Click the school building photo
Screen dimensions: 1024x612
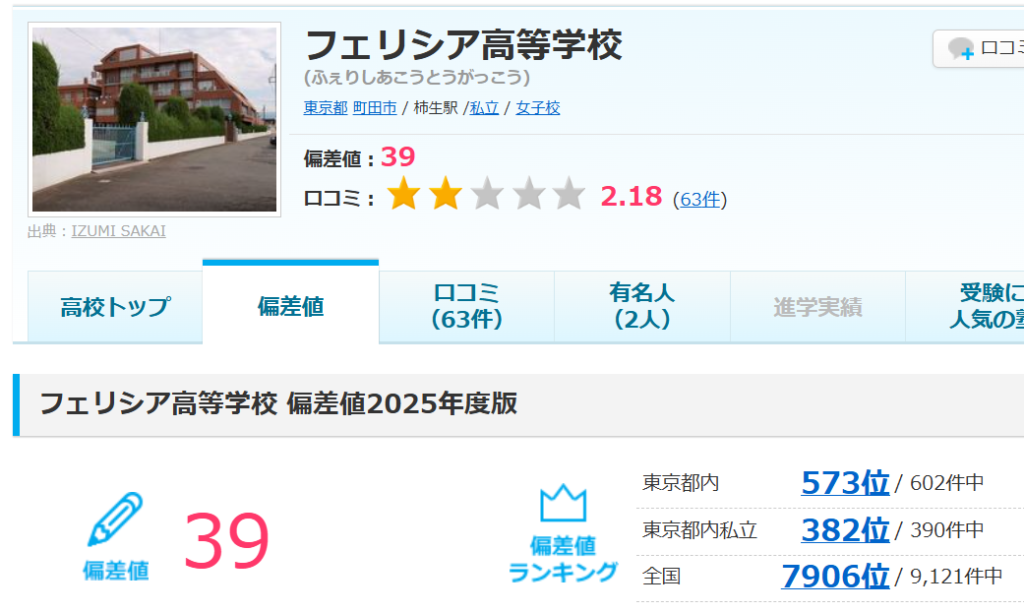(x=154, y=120)
